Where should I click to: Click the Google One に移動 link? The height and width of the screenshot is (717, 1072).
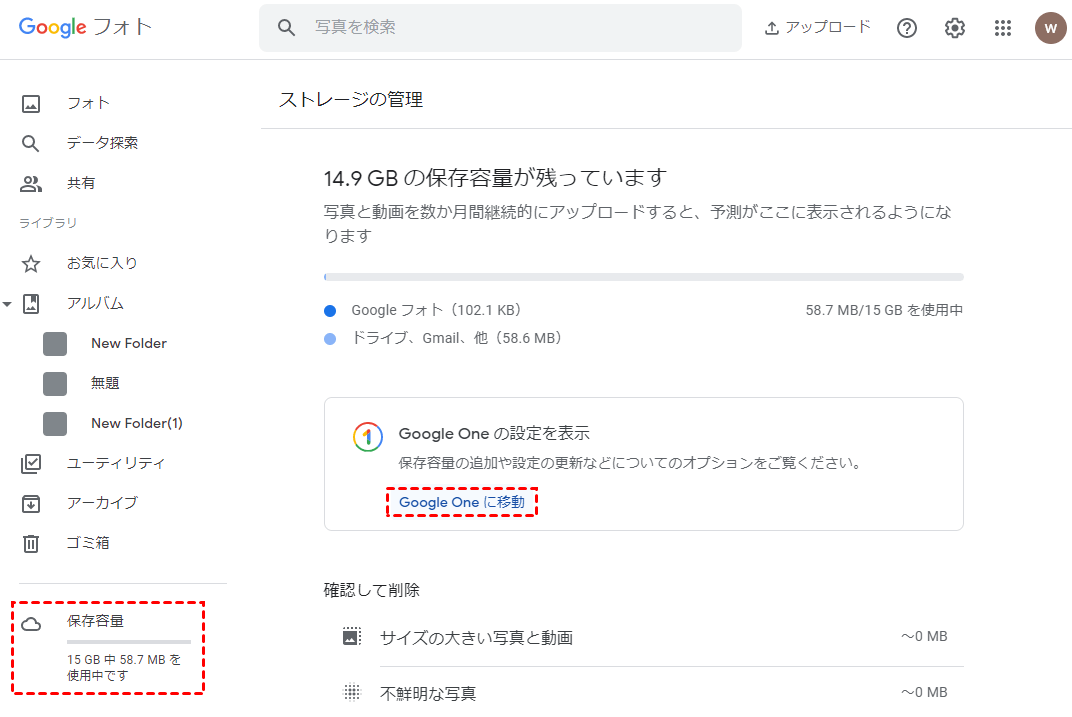(x=461, y=502)
